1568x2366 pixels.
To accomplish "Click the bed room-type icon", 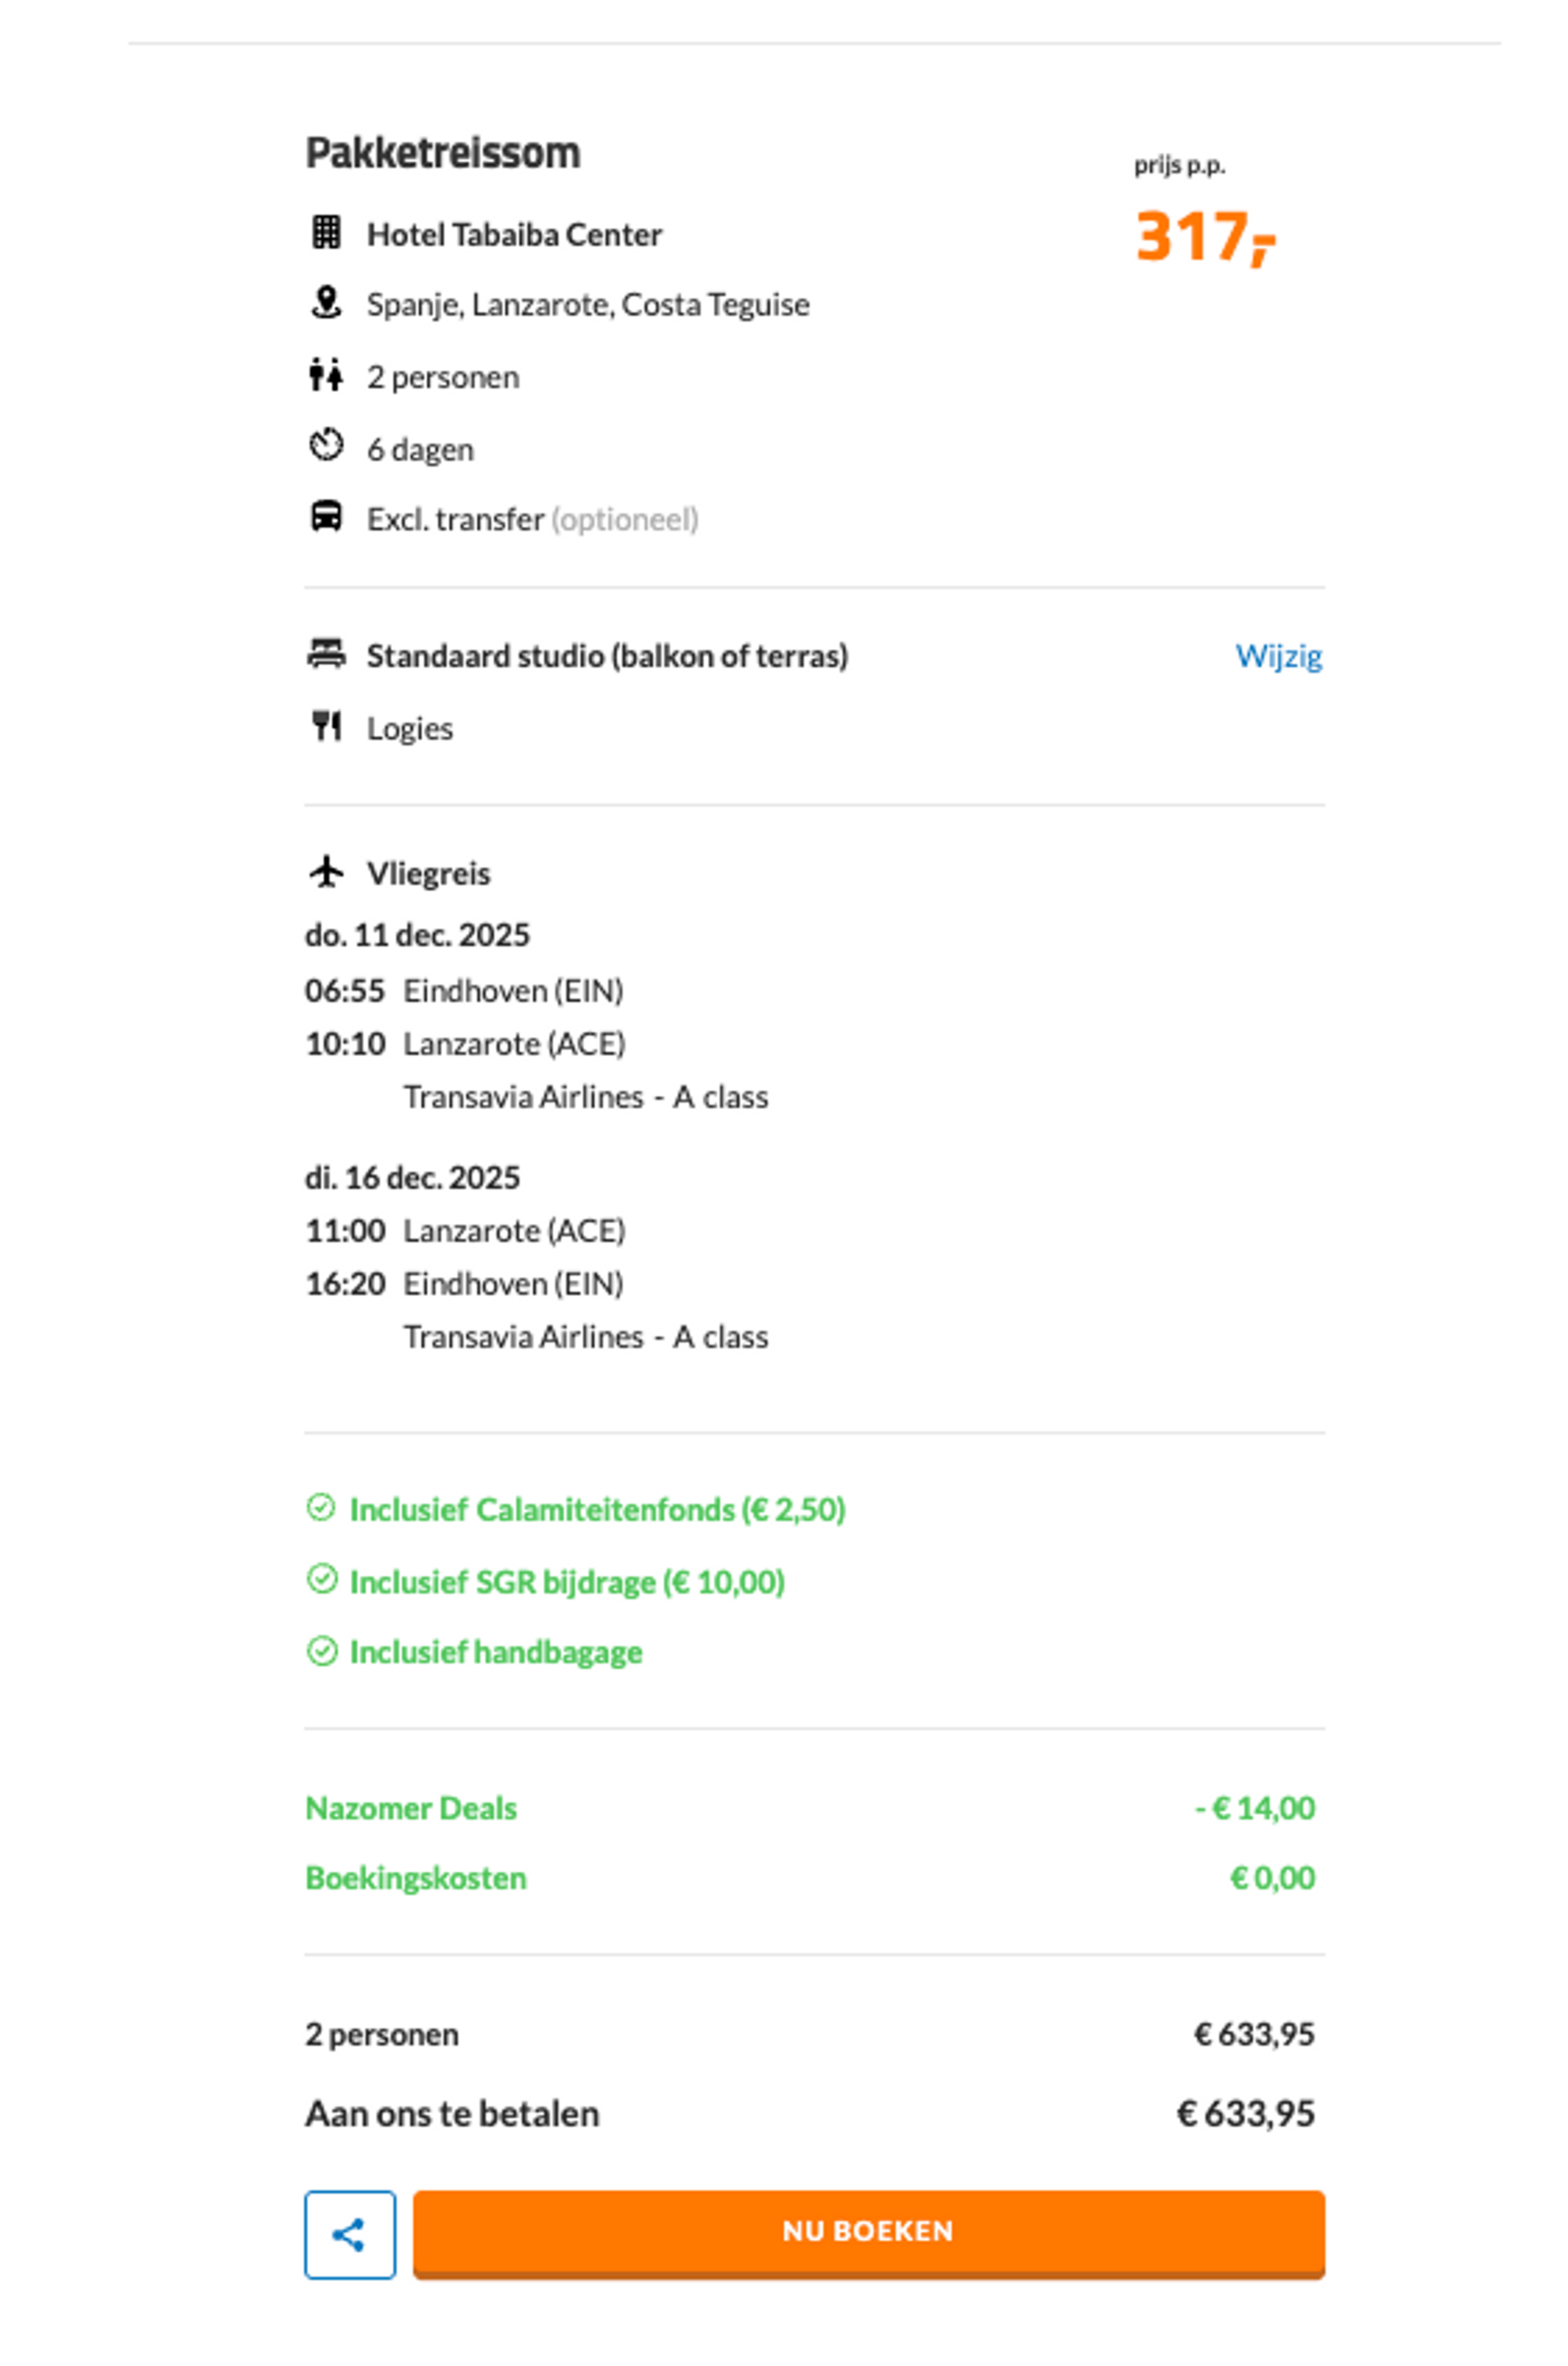I will tap(326, 654).
